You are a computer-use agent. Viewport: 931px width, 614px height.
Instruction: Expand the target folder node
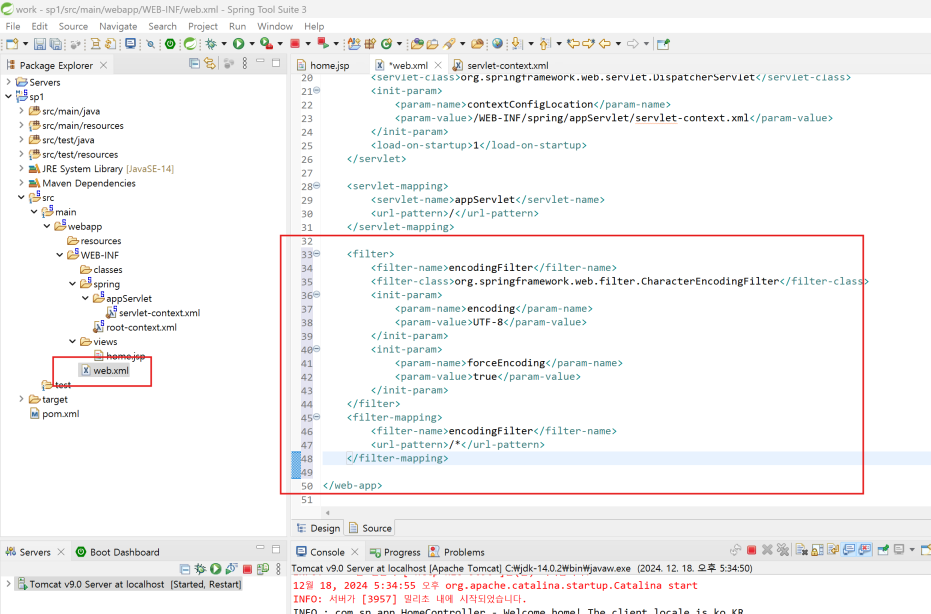(x=21, y=399)
